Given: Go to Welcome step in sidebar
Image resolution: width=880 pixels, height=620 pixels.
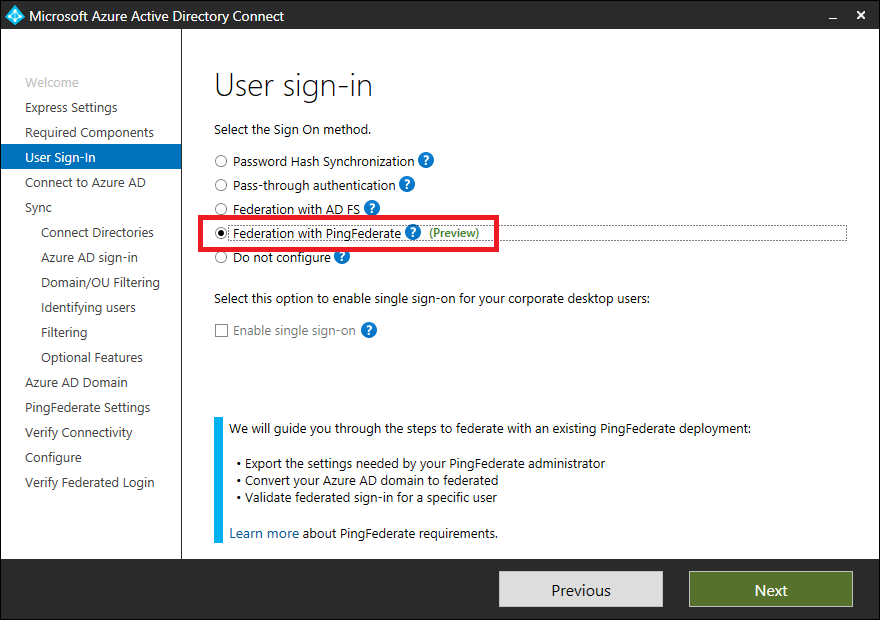Looking at the screenshot, I should (52, 82).
